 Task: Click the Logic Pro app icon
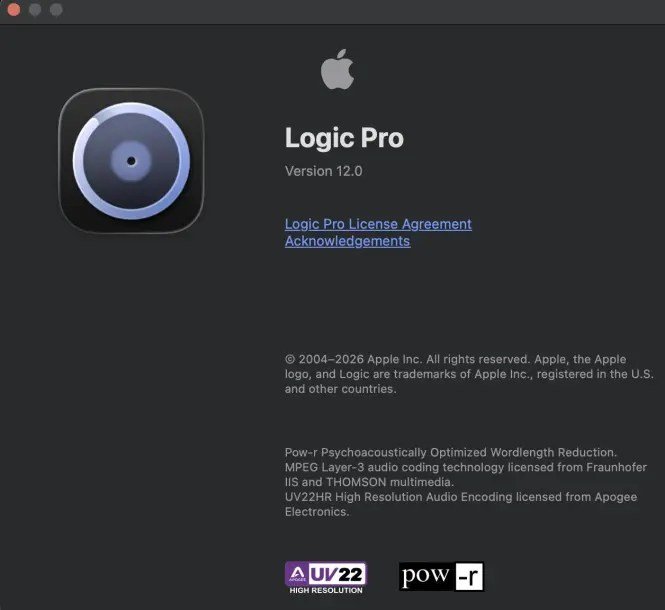tap(131, 161)
